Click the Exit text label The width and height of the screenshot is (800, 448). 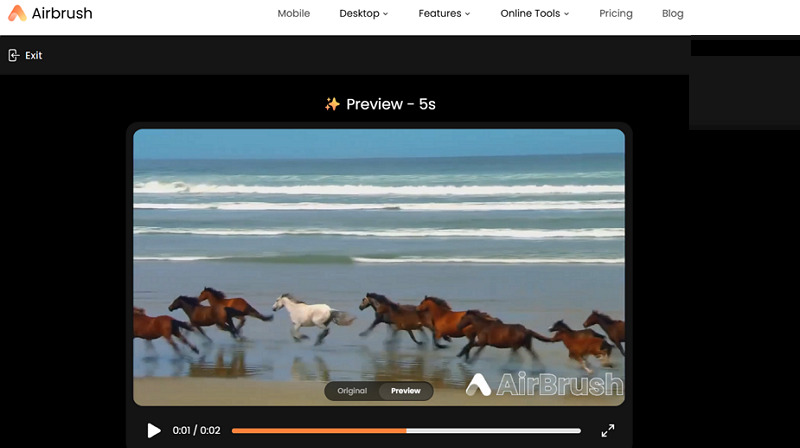(34, 56)
